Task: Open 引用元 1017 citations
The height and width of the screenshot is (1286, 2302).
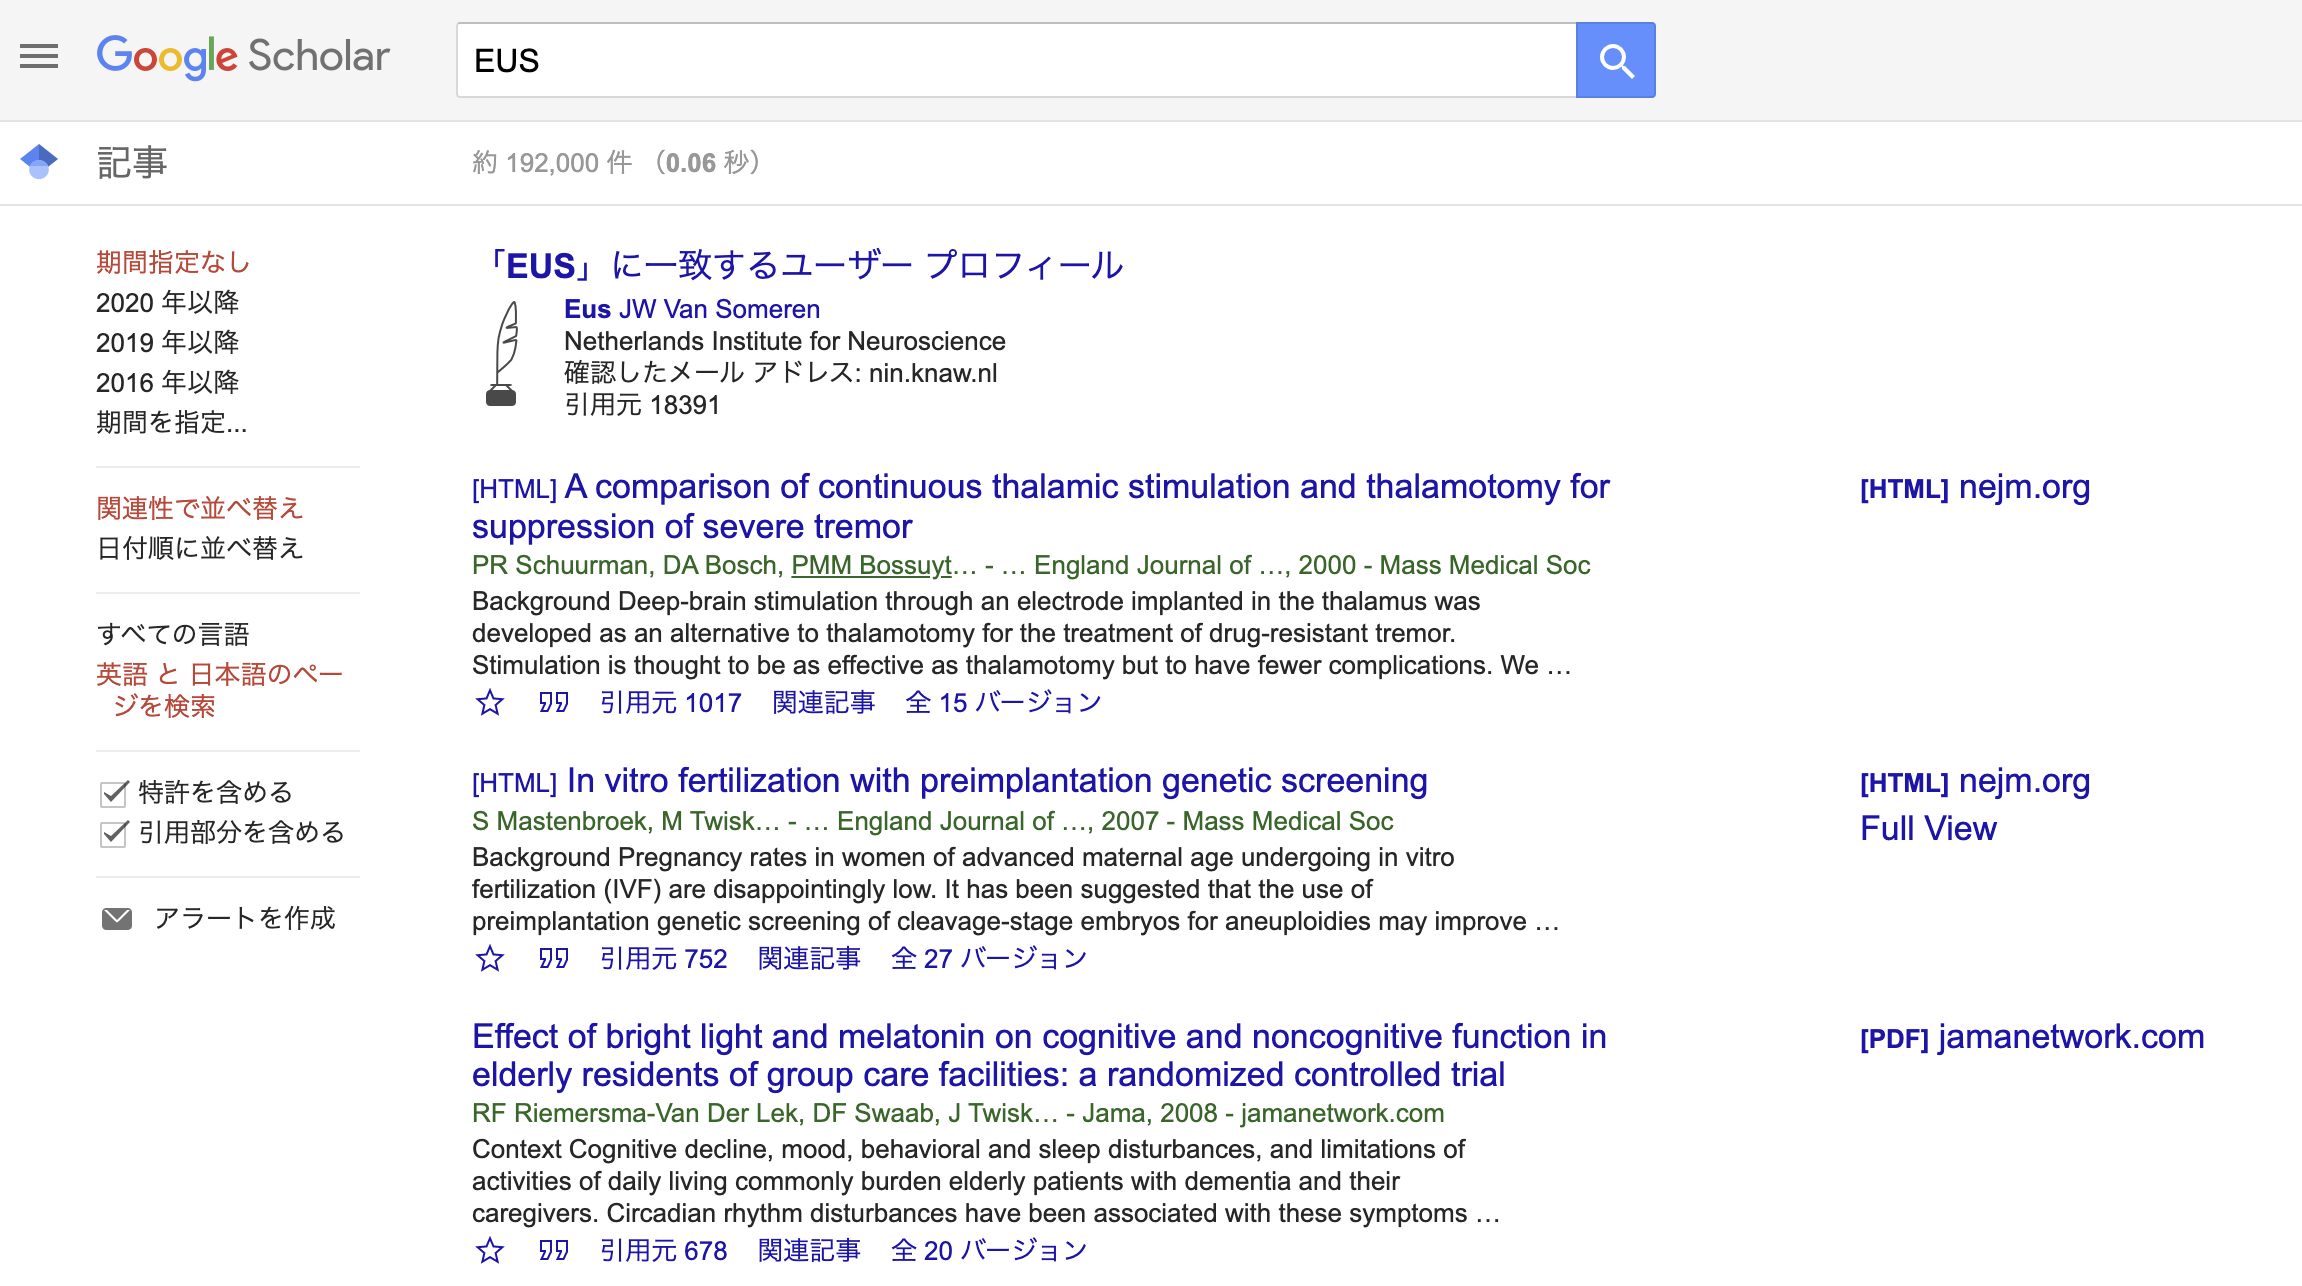Action: click(670, 703)
